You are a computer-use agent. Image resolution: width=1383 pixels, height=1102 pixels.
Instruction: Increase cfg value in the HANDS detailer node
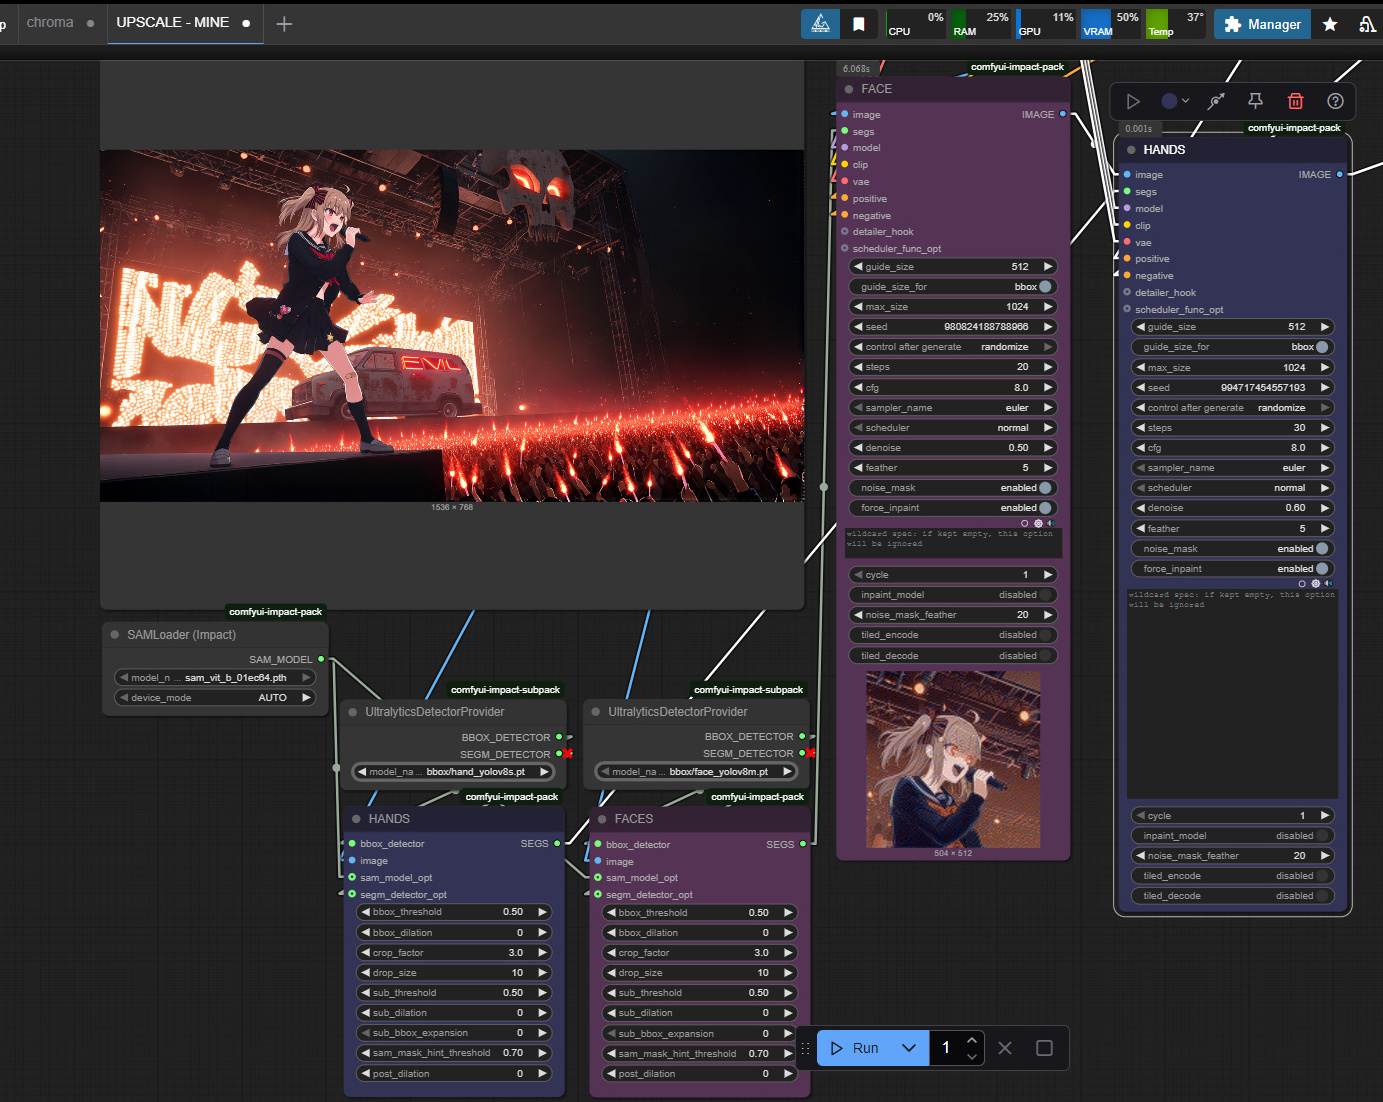[1325, 448]
